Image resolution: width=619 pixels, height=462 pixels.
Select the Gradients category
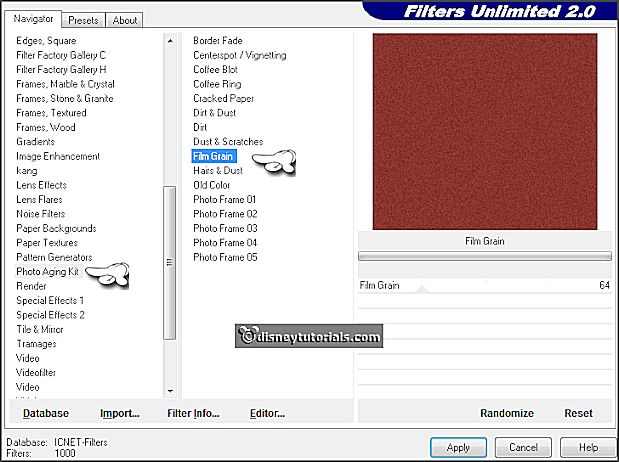point(36,142)
